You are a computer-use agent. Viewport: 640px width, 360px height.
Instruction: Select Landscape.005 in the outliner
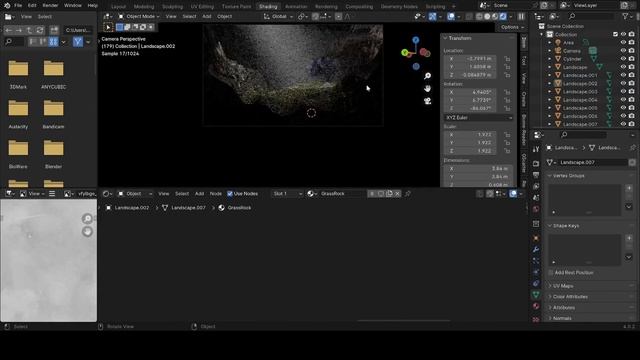(x=580, y=108)
